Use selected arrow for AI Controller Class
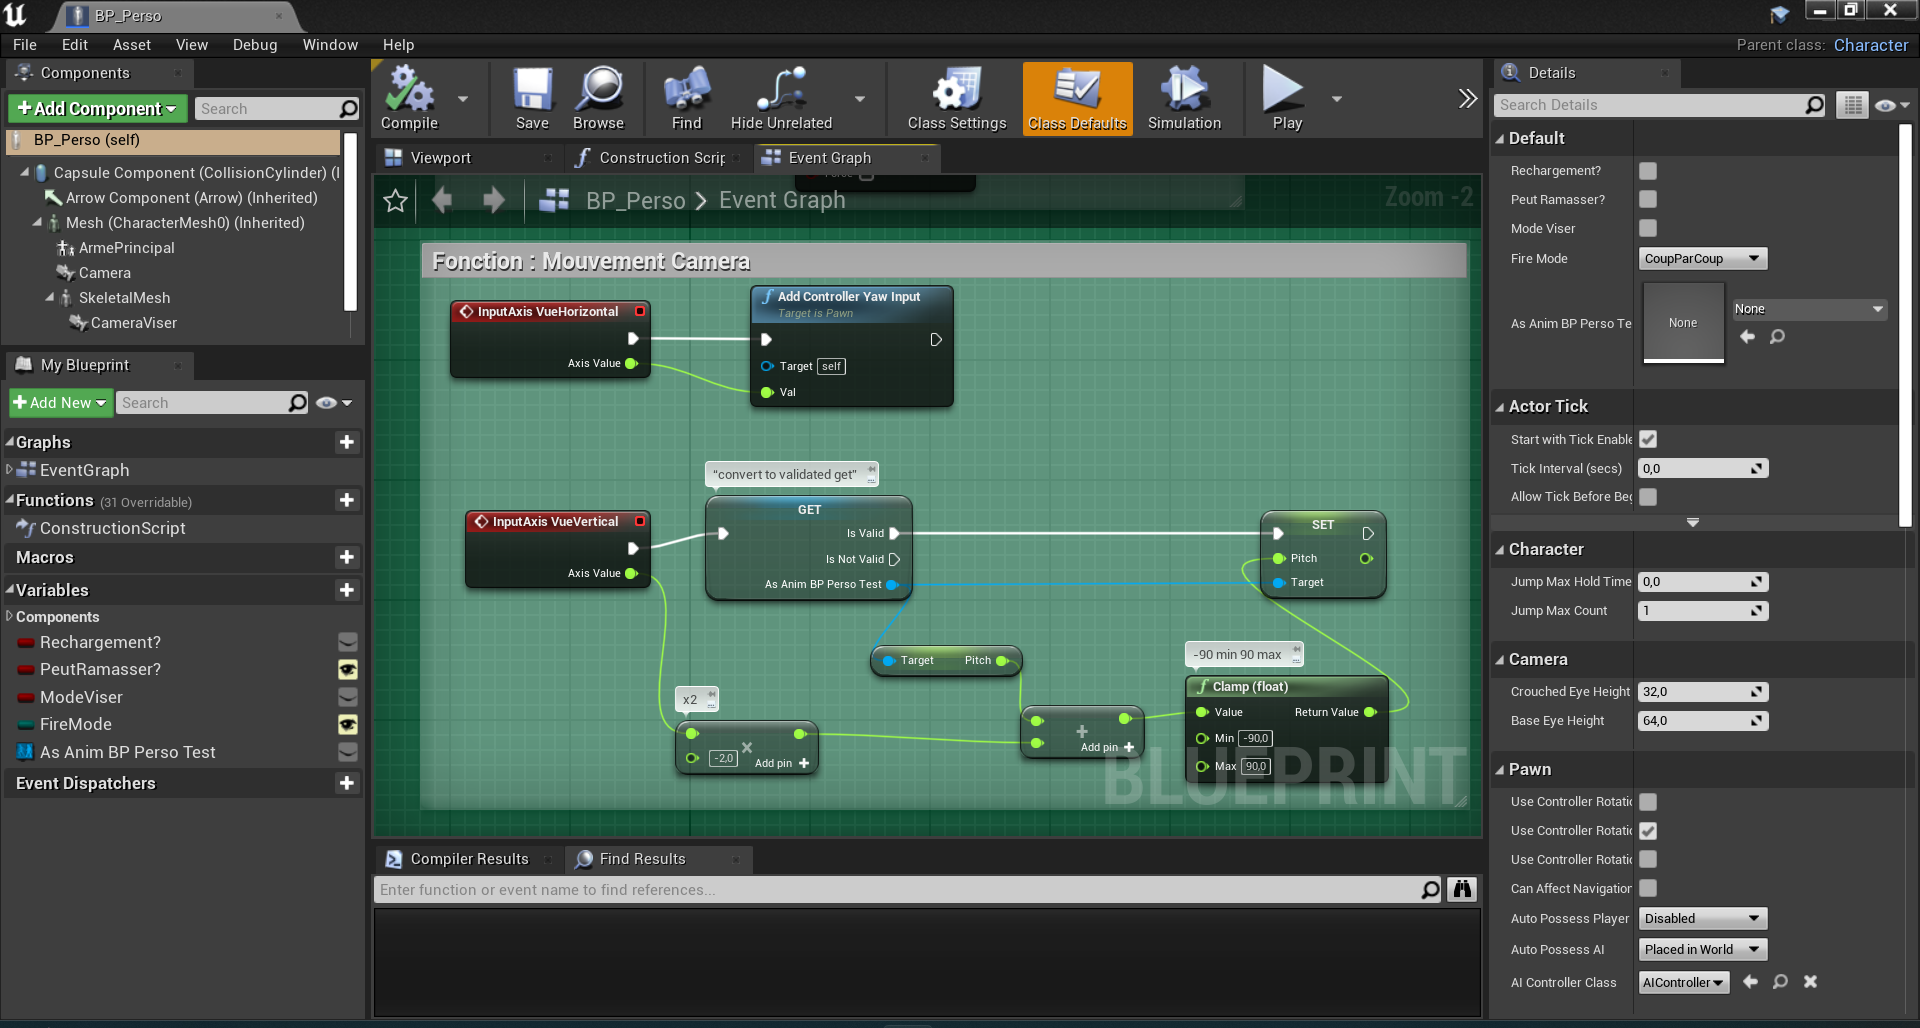 click(1750, 982)
